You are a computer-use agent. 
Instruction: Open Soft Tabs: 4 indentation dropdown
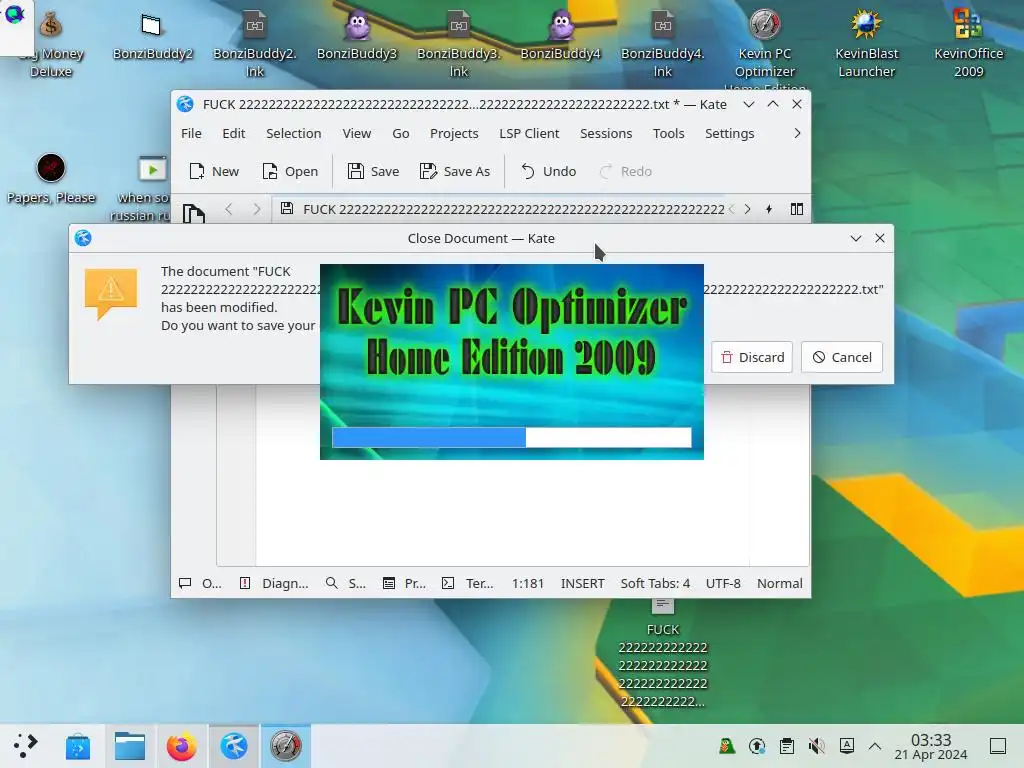pos(655,583)
